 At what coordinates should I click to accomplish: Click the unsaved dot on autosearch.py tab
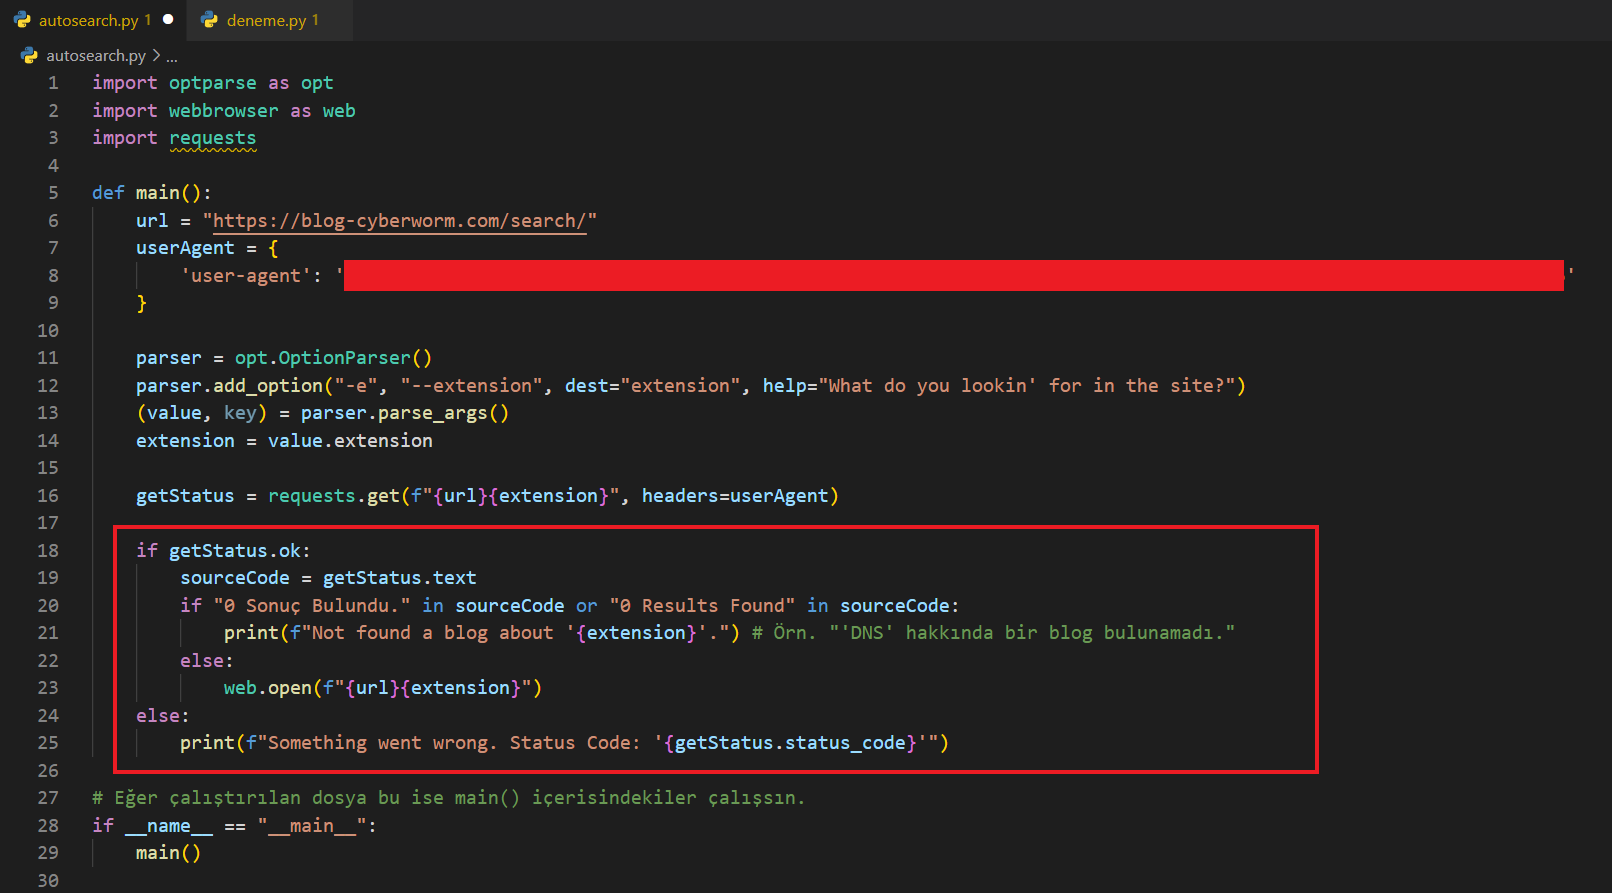click(168, 20)
